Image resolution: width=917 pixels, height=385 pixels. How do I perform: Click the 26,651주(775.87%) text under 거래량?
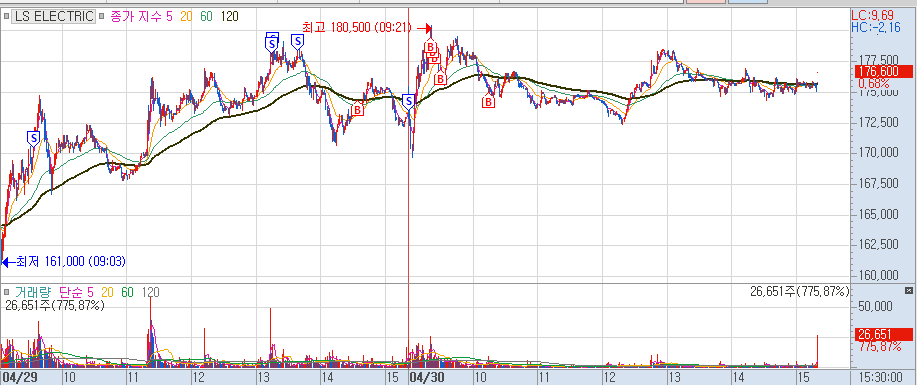click(54, 305)
